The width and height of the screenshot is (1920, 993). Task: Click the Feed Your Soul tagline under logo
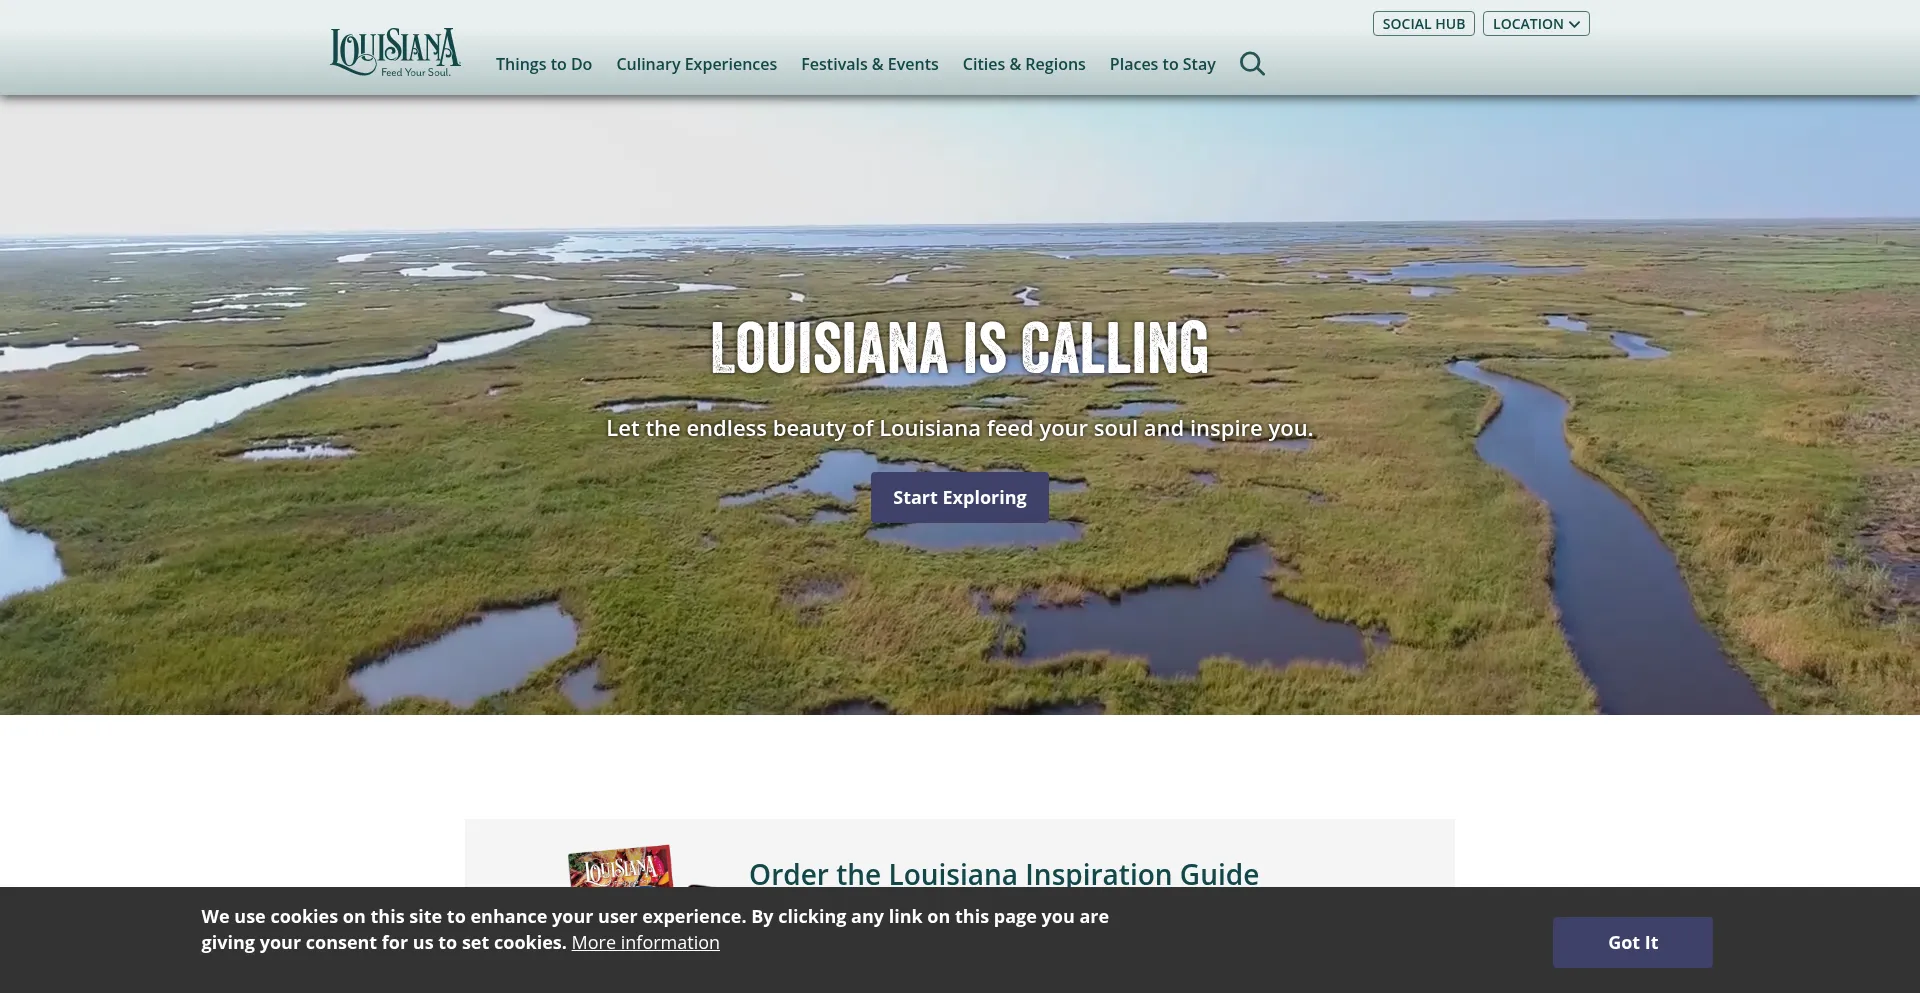[x=415, y=73]
